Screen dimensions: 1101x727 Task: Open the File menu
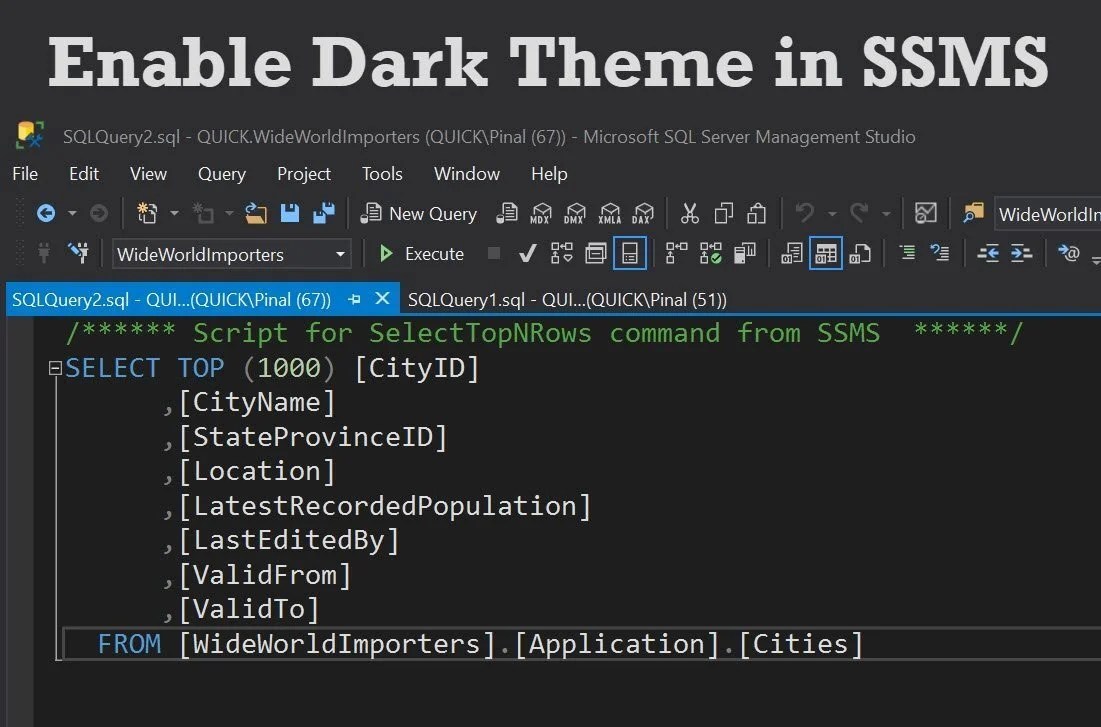25,173
